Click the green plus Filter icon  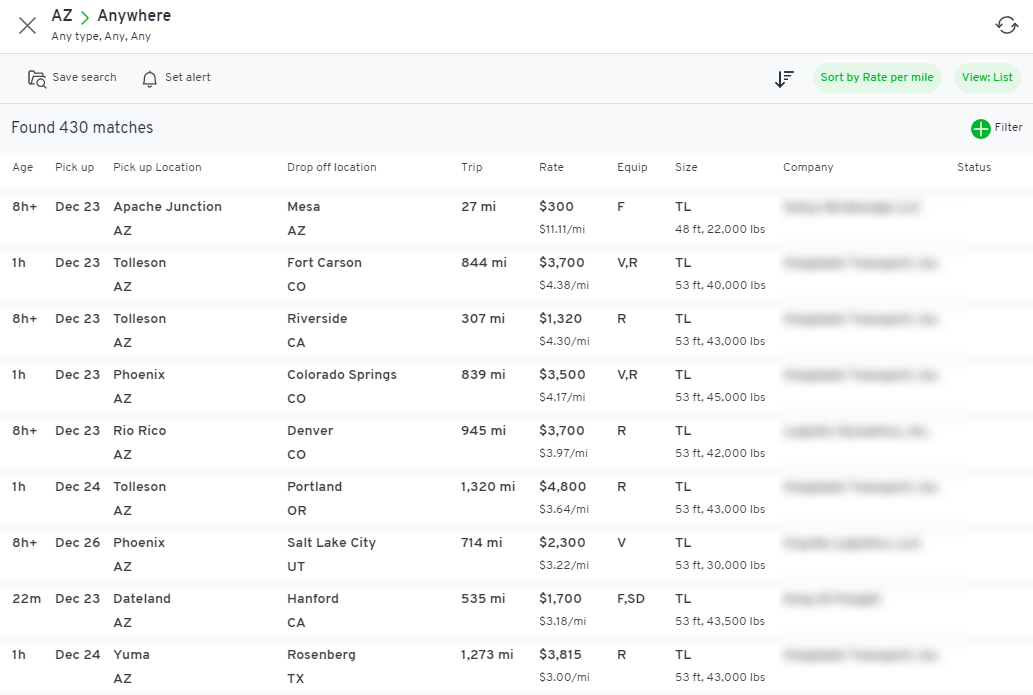click(x=980, y=129)
